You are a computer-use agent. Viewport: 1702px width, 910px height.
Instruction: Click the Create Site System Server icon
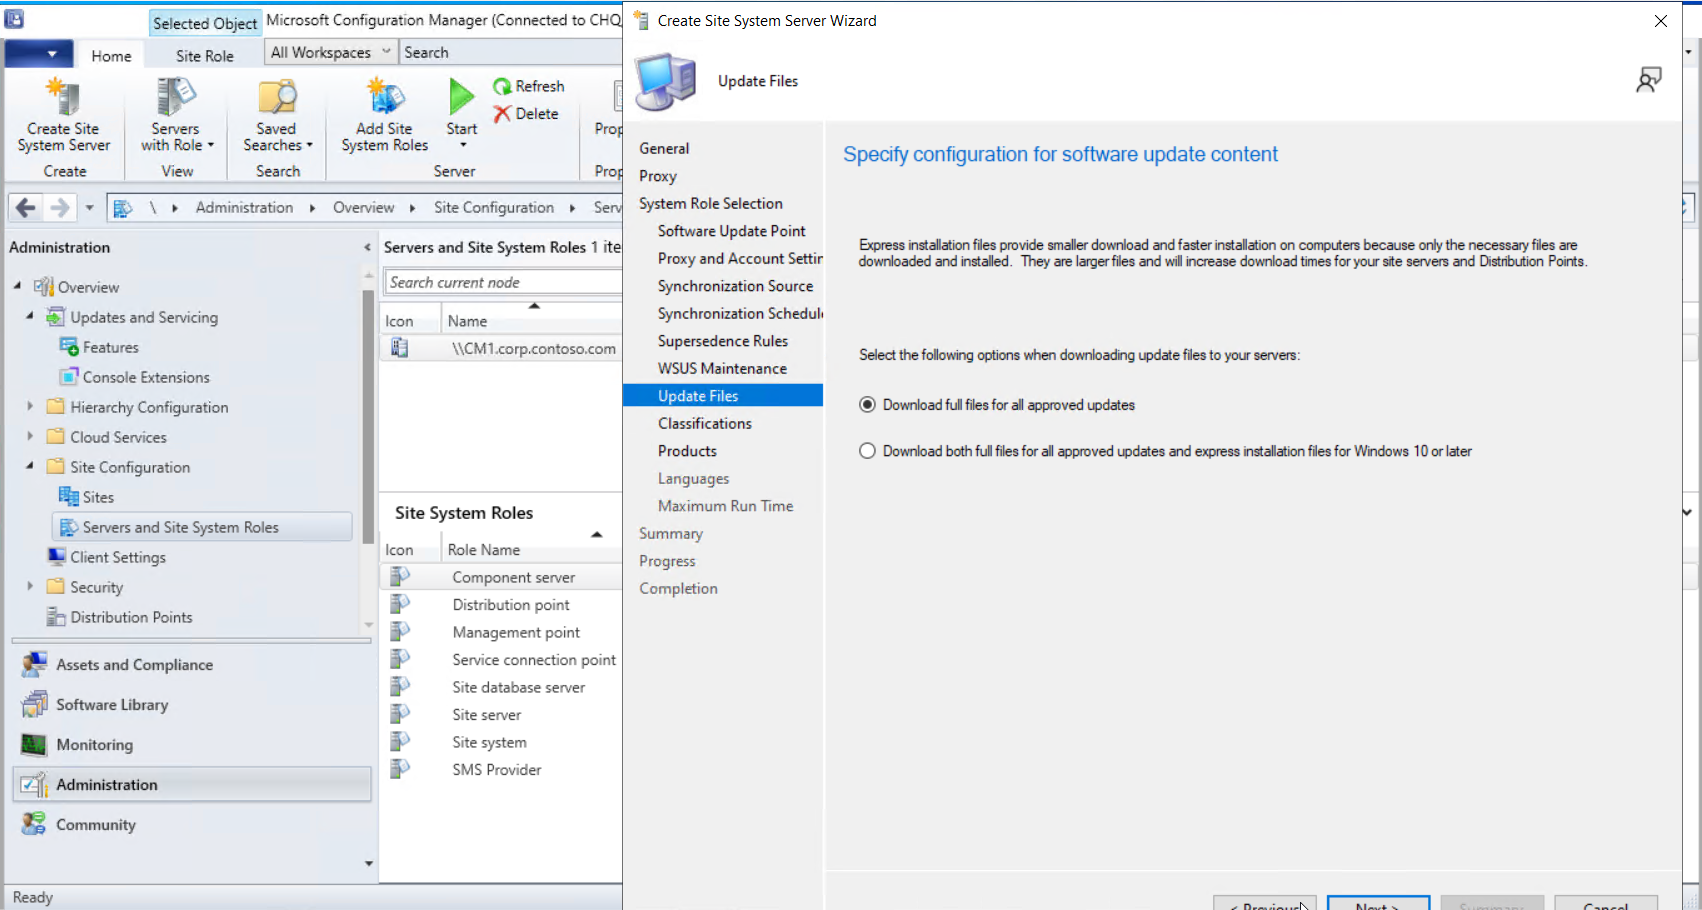tap(63, 98)
